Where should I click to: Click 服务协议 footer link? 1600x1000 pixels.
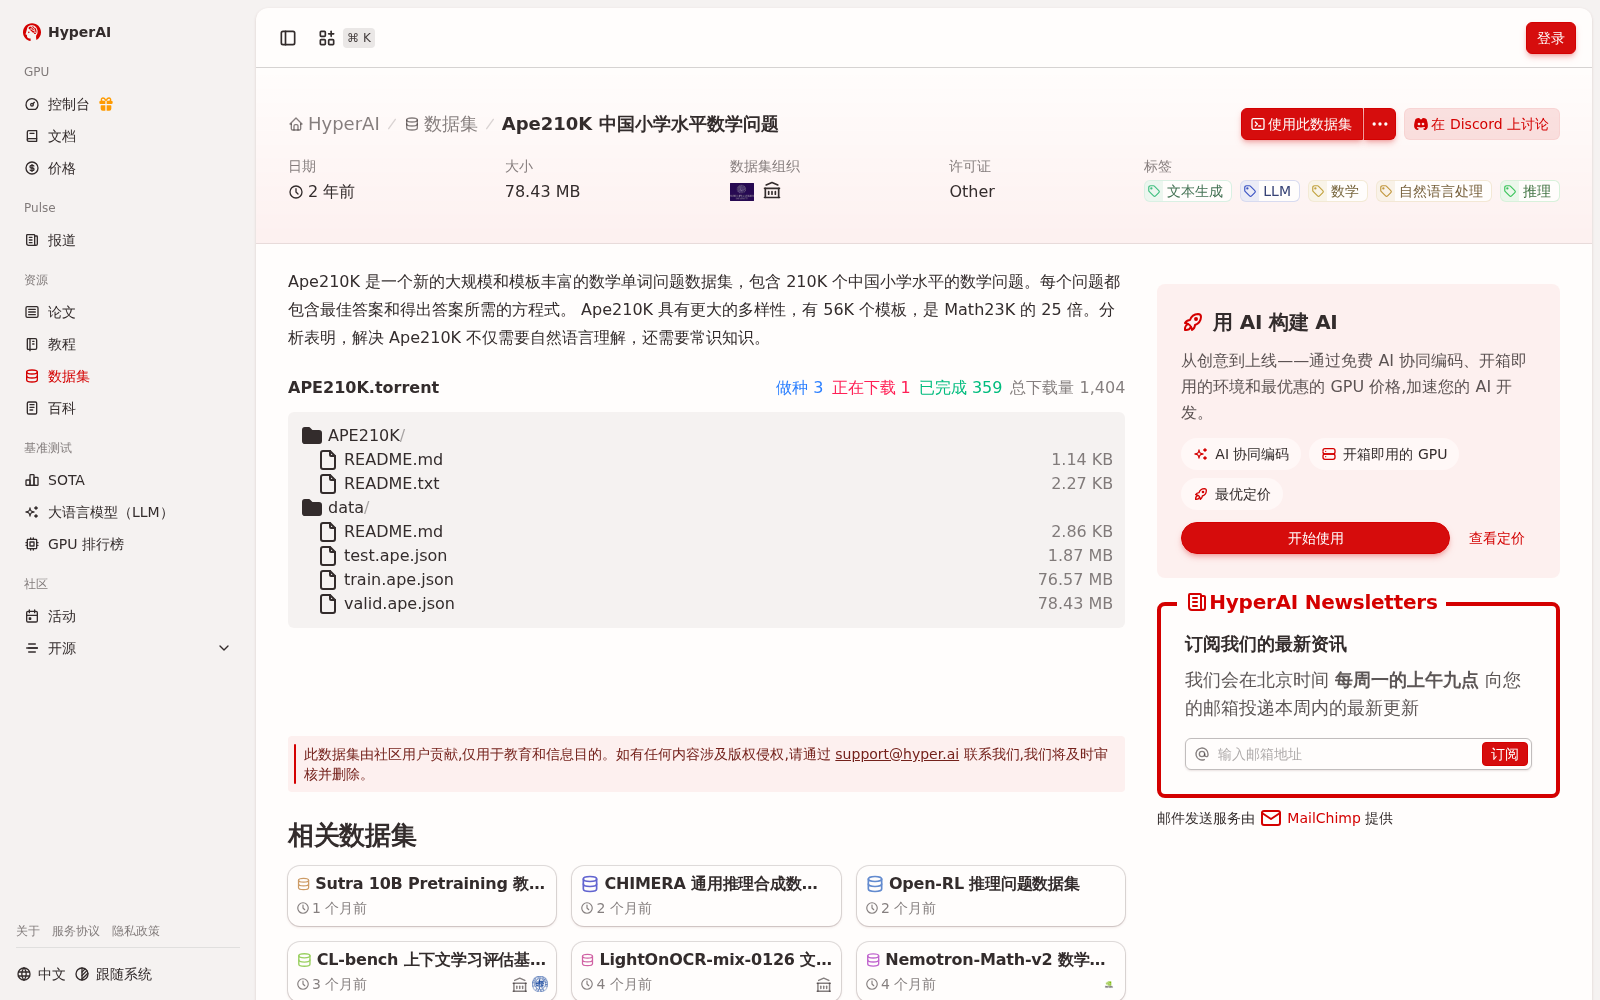click(x=76, y=931)
